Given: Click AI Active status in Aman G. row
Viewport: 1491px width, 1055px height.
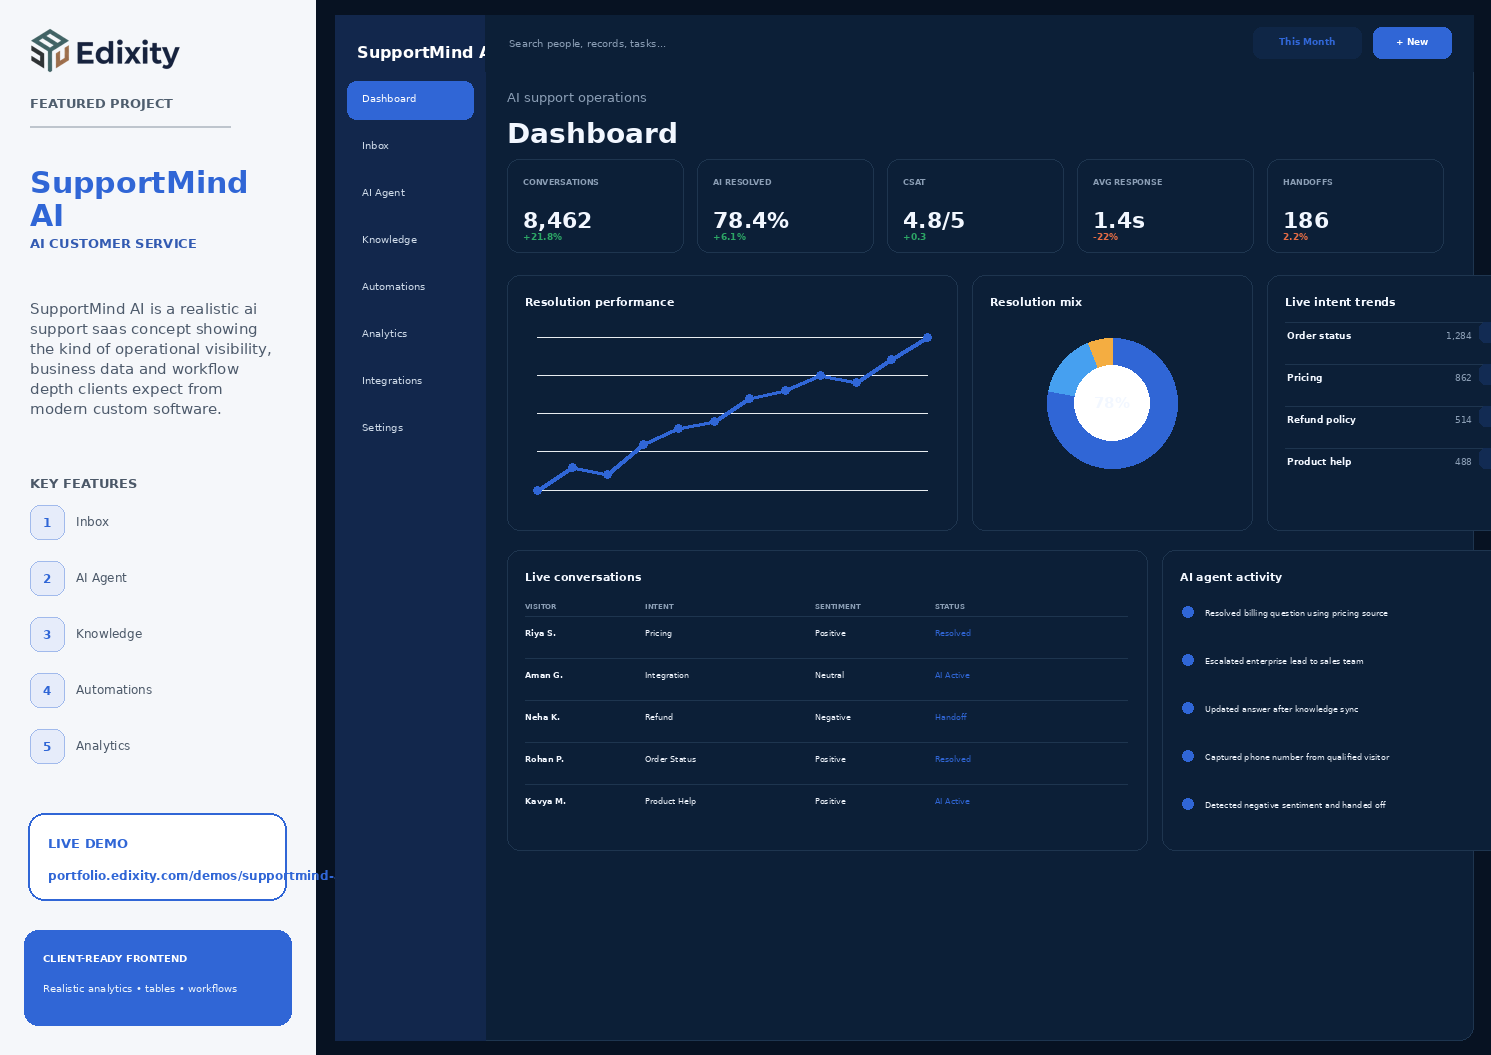Looking at the screenshot, I should (952, 675).
